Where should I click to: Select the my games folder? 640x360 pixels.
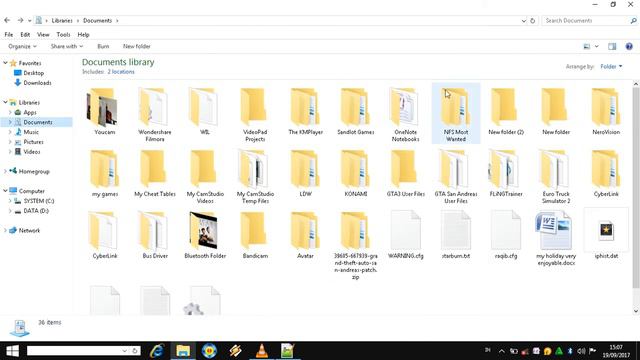pyautogui.click(x=104, y=173)
